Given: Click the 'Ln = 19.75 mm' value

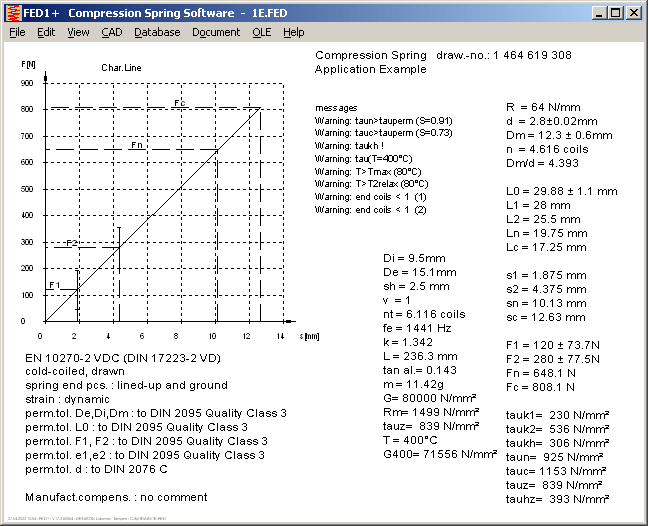Looking at the screenshot, I should point(547,233).
